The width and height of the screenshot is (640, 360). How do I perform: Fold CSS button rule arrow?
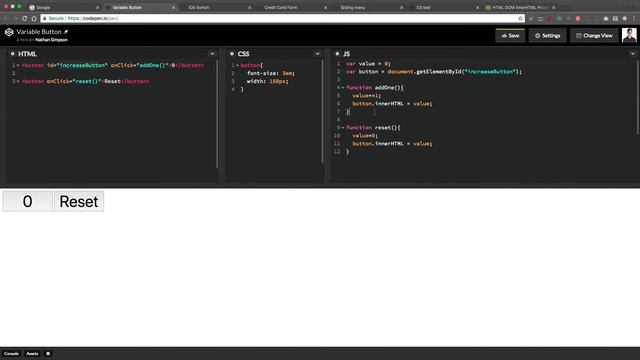click(238, 65)
